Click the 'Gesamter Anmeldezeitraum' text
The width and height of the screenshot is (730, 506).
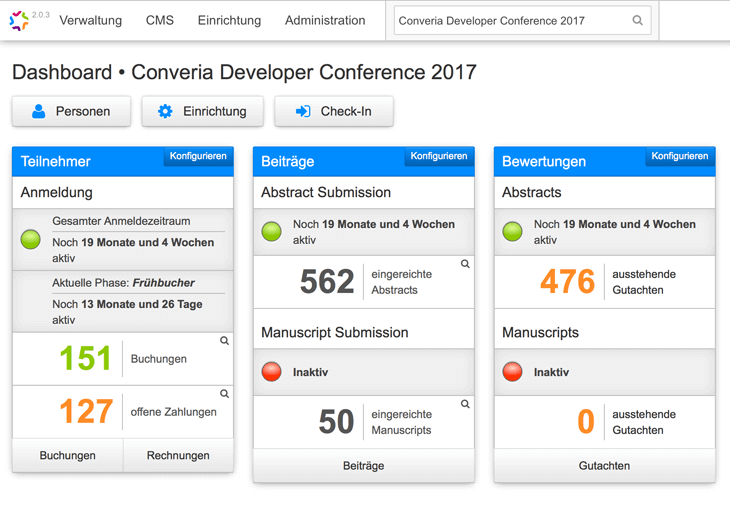coord(121,221)
